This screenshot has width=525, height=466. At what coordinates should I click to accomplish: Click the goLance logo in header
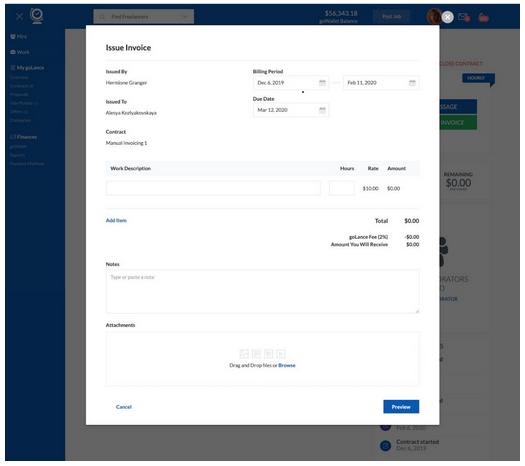37,16
